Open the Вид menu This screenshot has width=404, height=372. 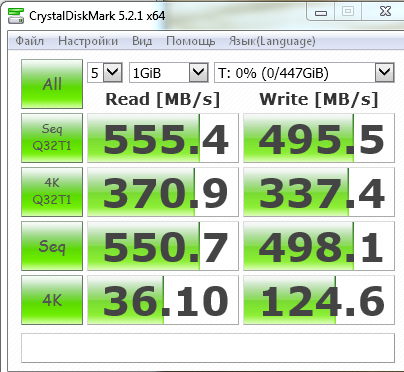click(x=142, y=41)
